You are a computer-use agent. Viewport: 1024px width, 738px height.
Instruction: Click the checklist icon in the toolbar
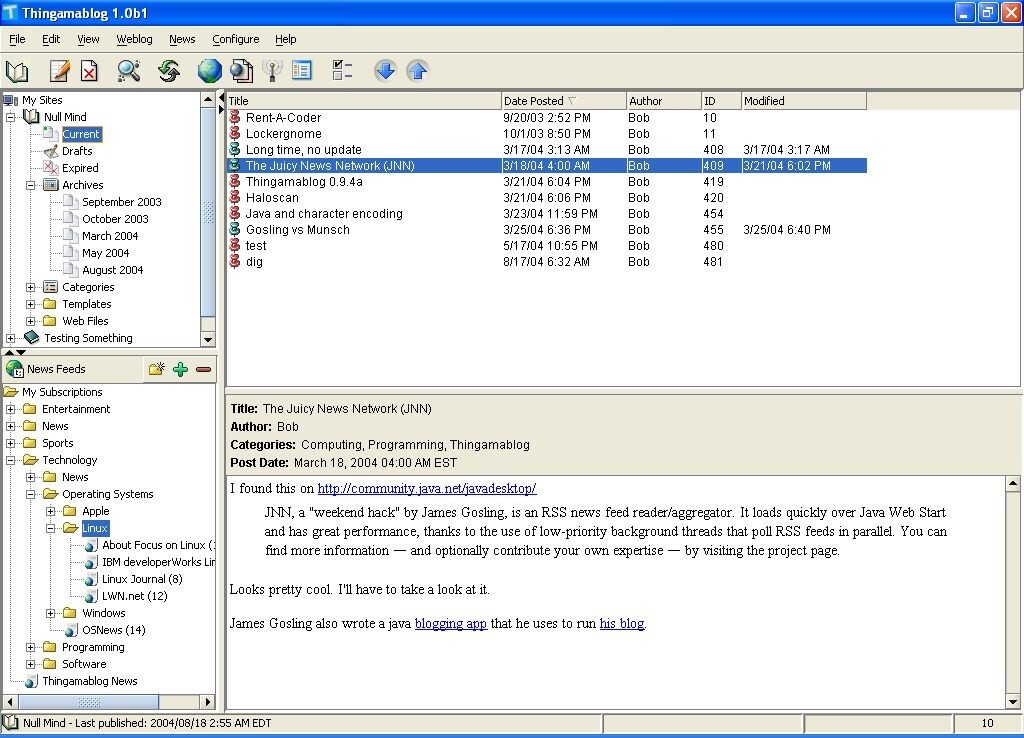click(343, 71)
